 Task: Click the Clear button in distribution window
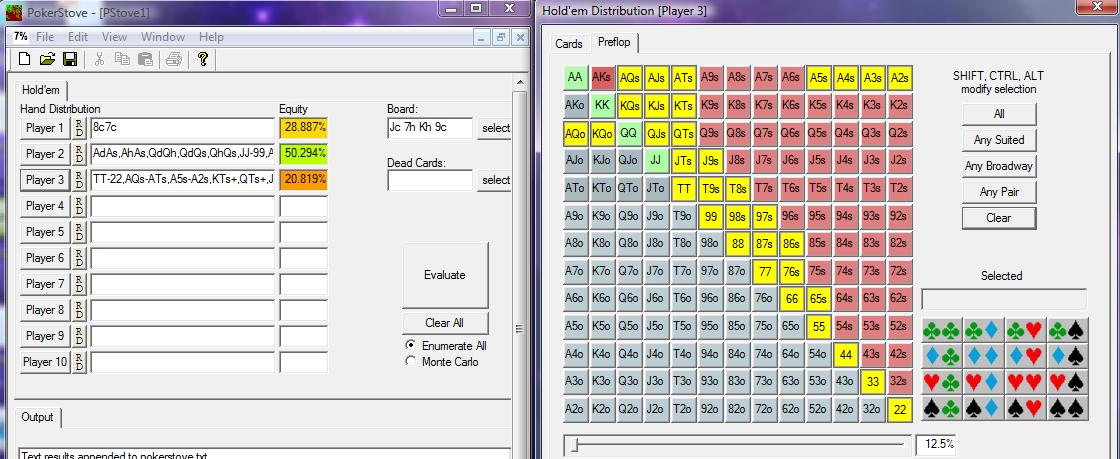pos(999,218)
